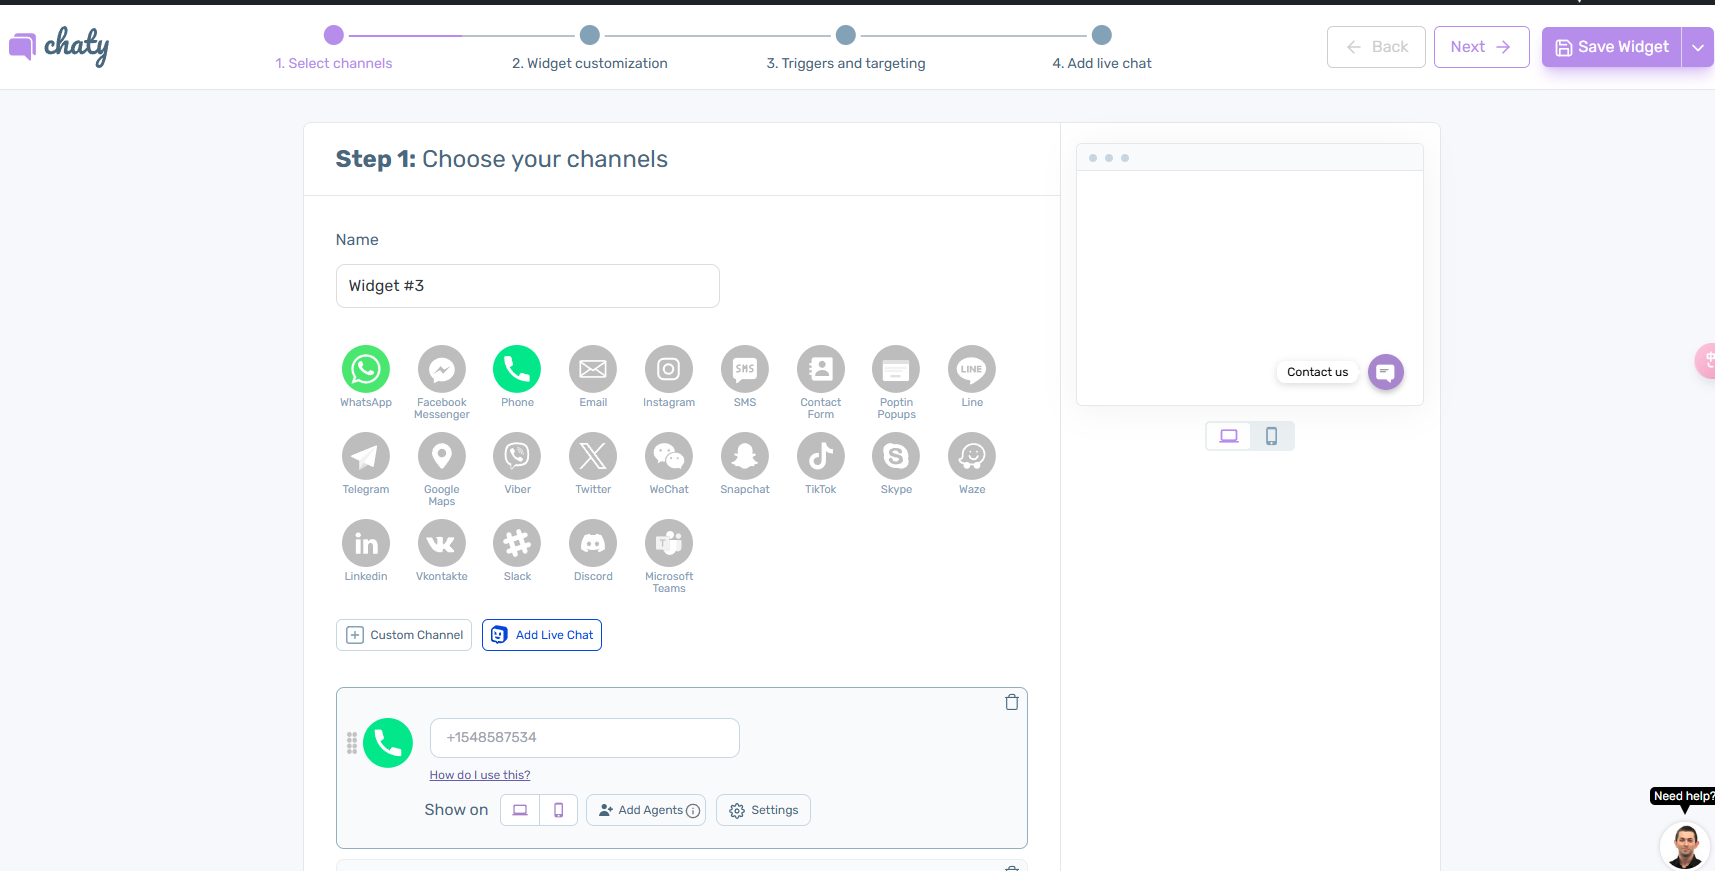
Task: Add the Microsoft Teams channel
Action: pos(669,543)
